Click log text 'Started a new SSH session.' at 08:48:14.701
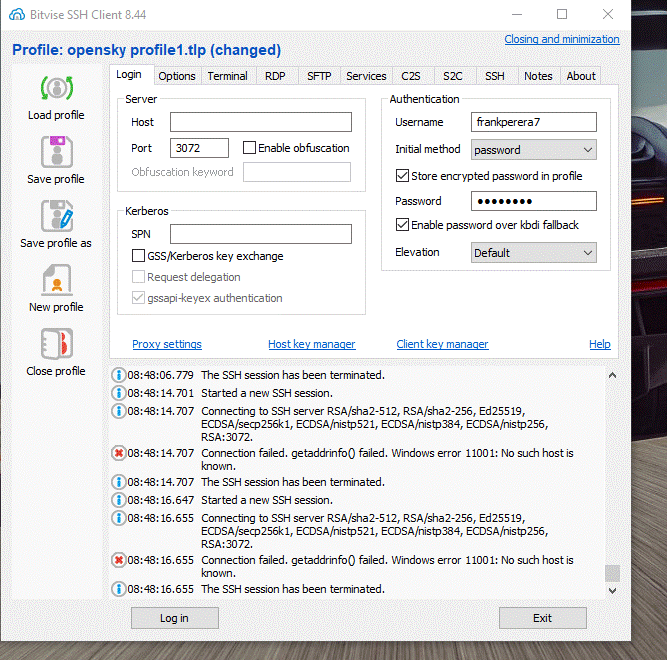The width and height of the screenshot is (667, 660). pos(267,393)
